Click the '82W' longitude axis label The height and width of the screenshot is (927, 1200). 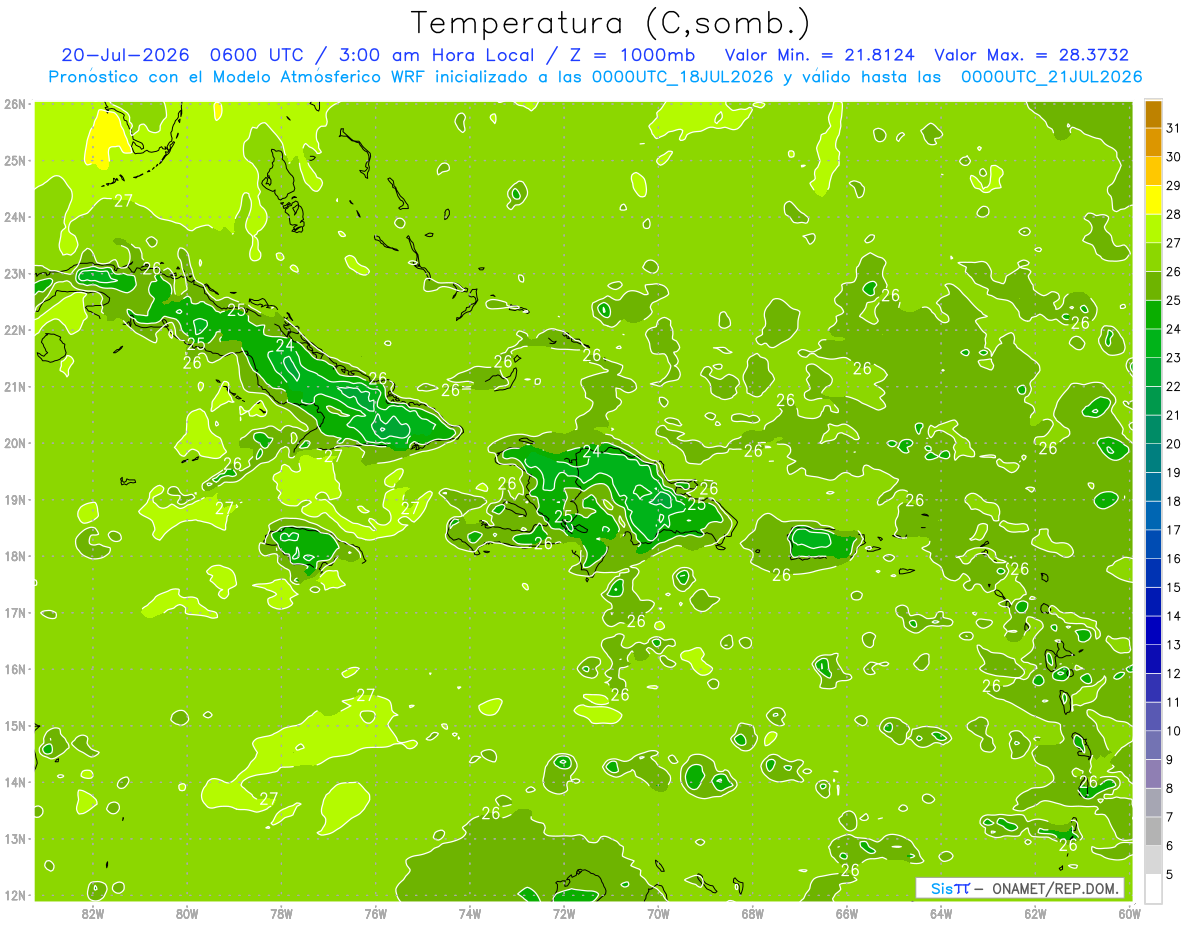(x=93, y=913)
